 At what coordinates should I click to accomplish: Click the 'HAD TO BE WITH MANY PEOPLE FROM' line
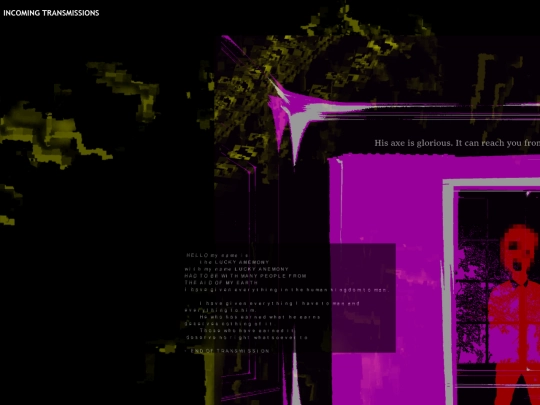click(245, 276)
